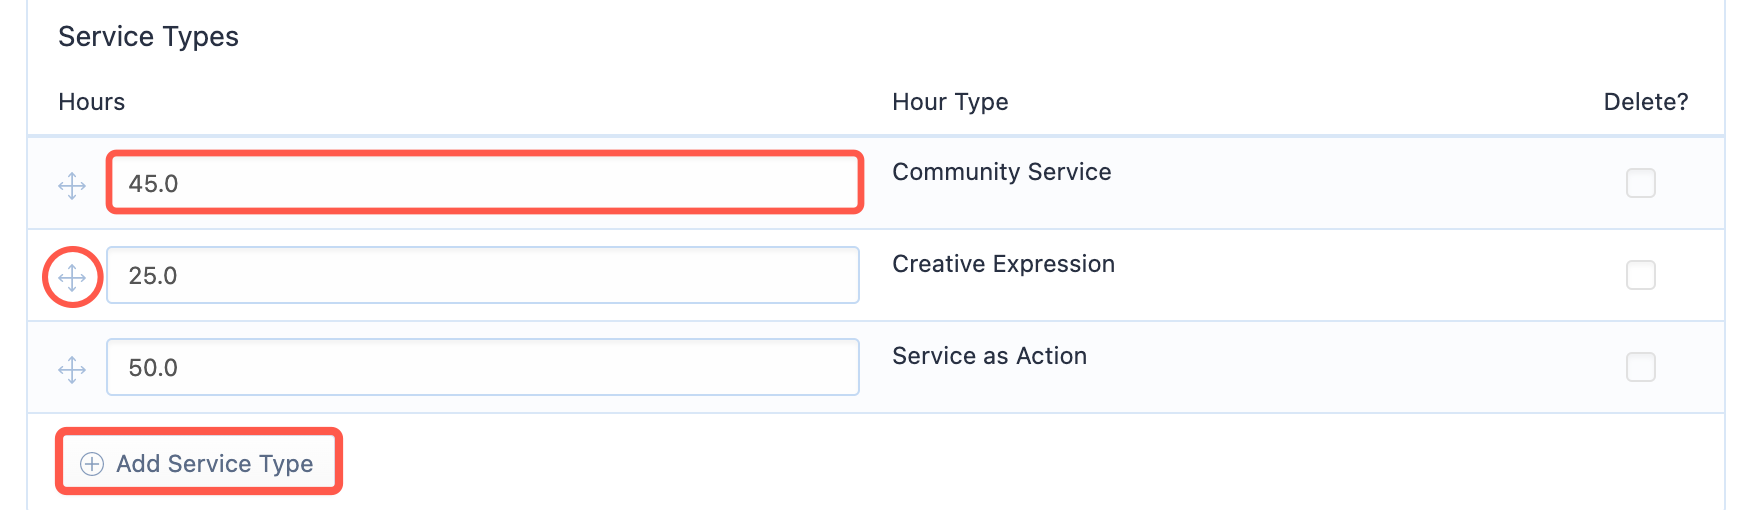Grab the move handle for Community Service row
The height and width of the screenshot is (510, 1752).
72,185
